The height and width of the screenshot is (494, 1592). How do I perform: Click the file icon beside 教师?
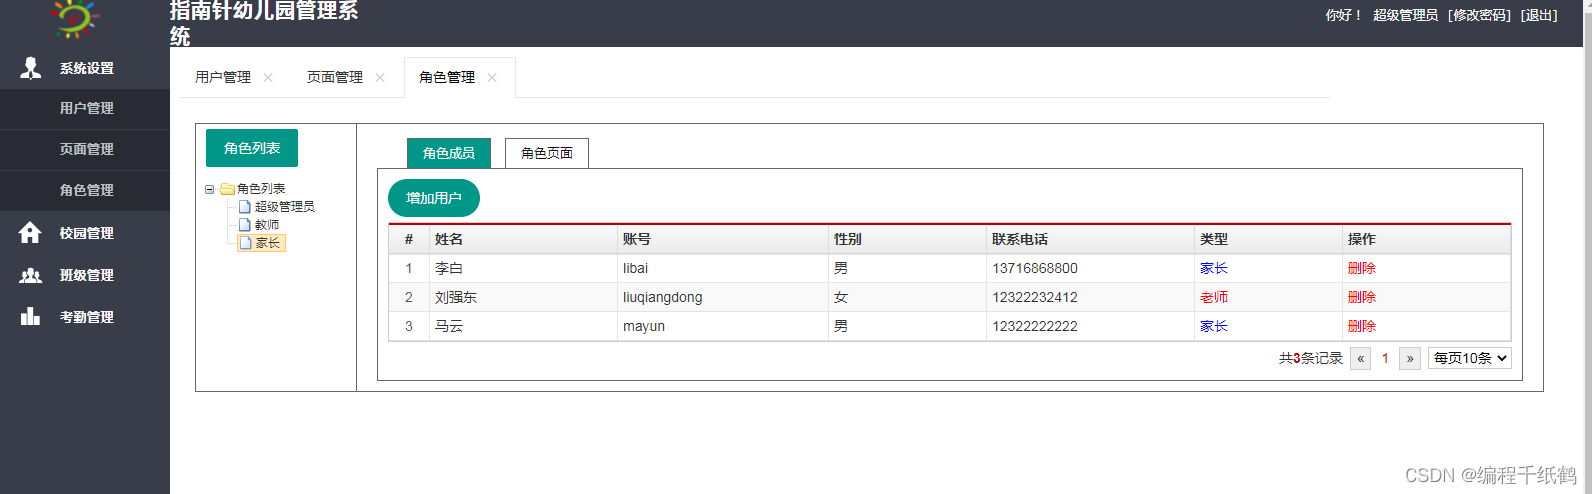tap(245, 225)
